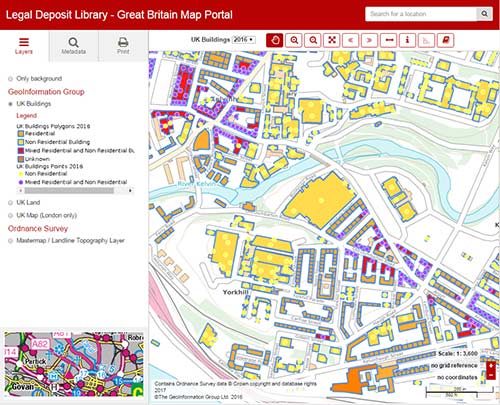
Task: Click the Non Residential Building legend swatch
Action: pos(21,142)
